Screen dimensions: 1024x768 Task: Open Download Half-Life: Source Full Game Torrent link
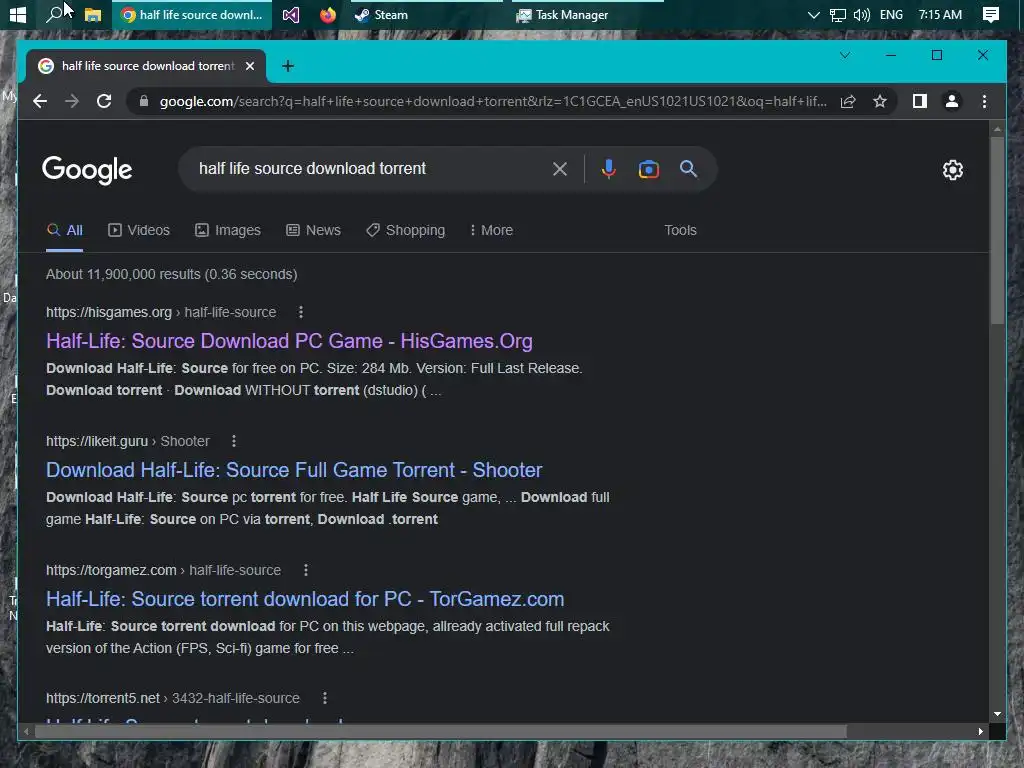294,470
